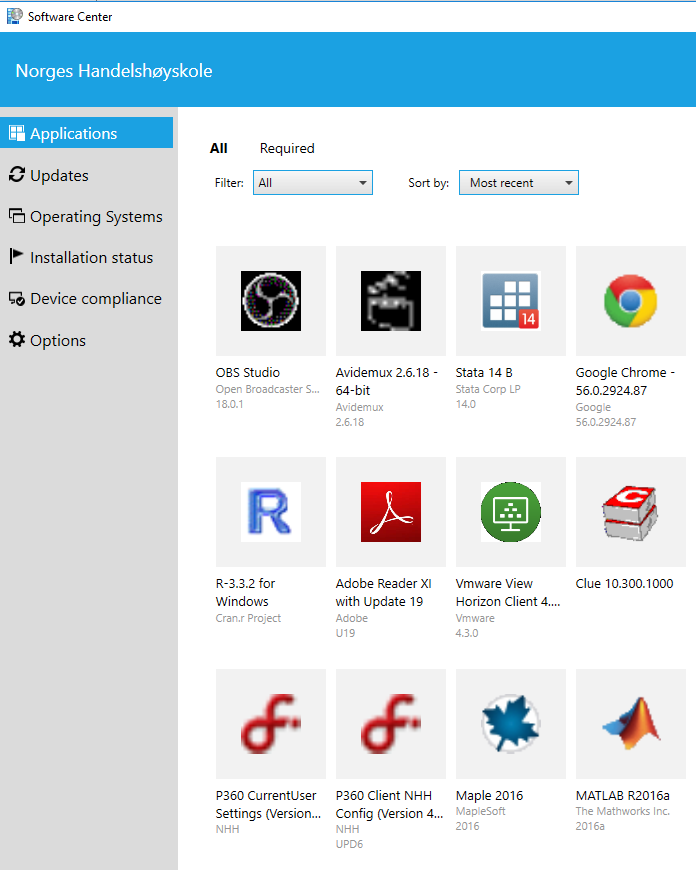696x870 pixels.
Task: Switch to the Required tab
Action: point(287,148)
